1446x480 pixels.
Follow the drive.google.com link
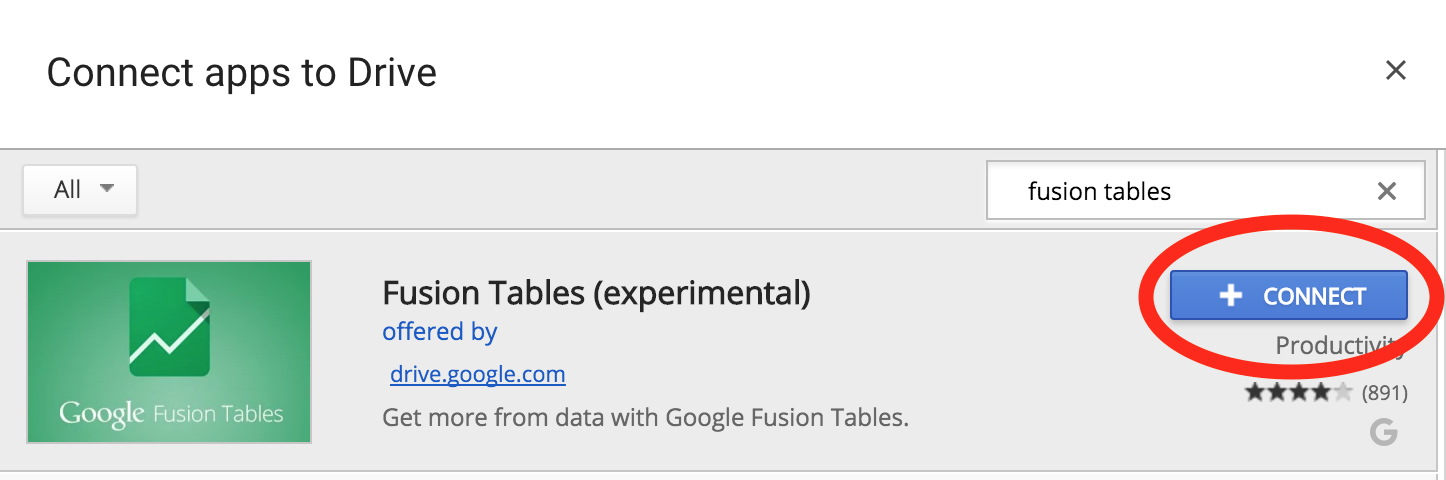point(478,375)
